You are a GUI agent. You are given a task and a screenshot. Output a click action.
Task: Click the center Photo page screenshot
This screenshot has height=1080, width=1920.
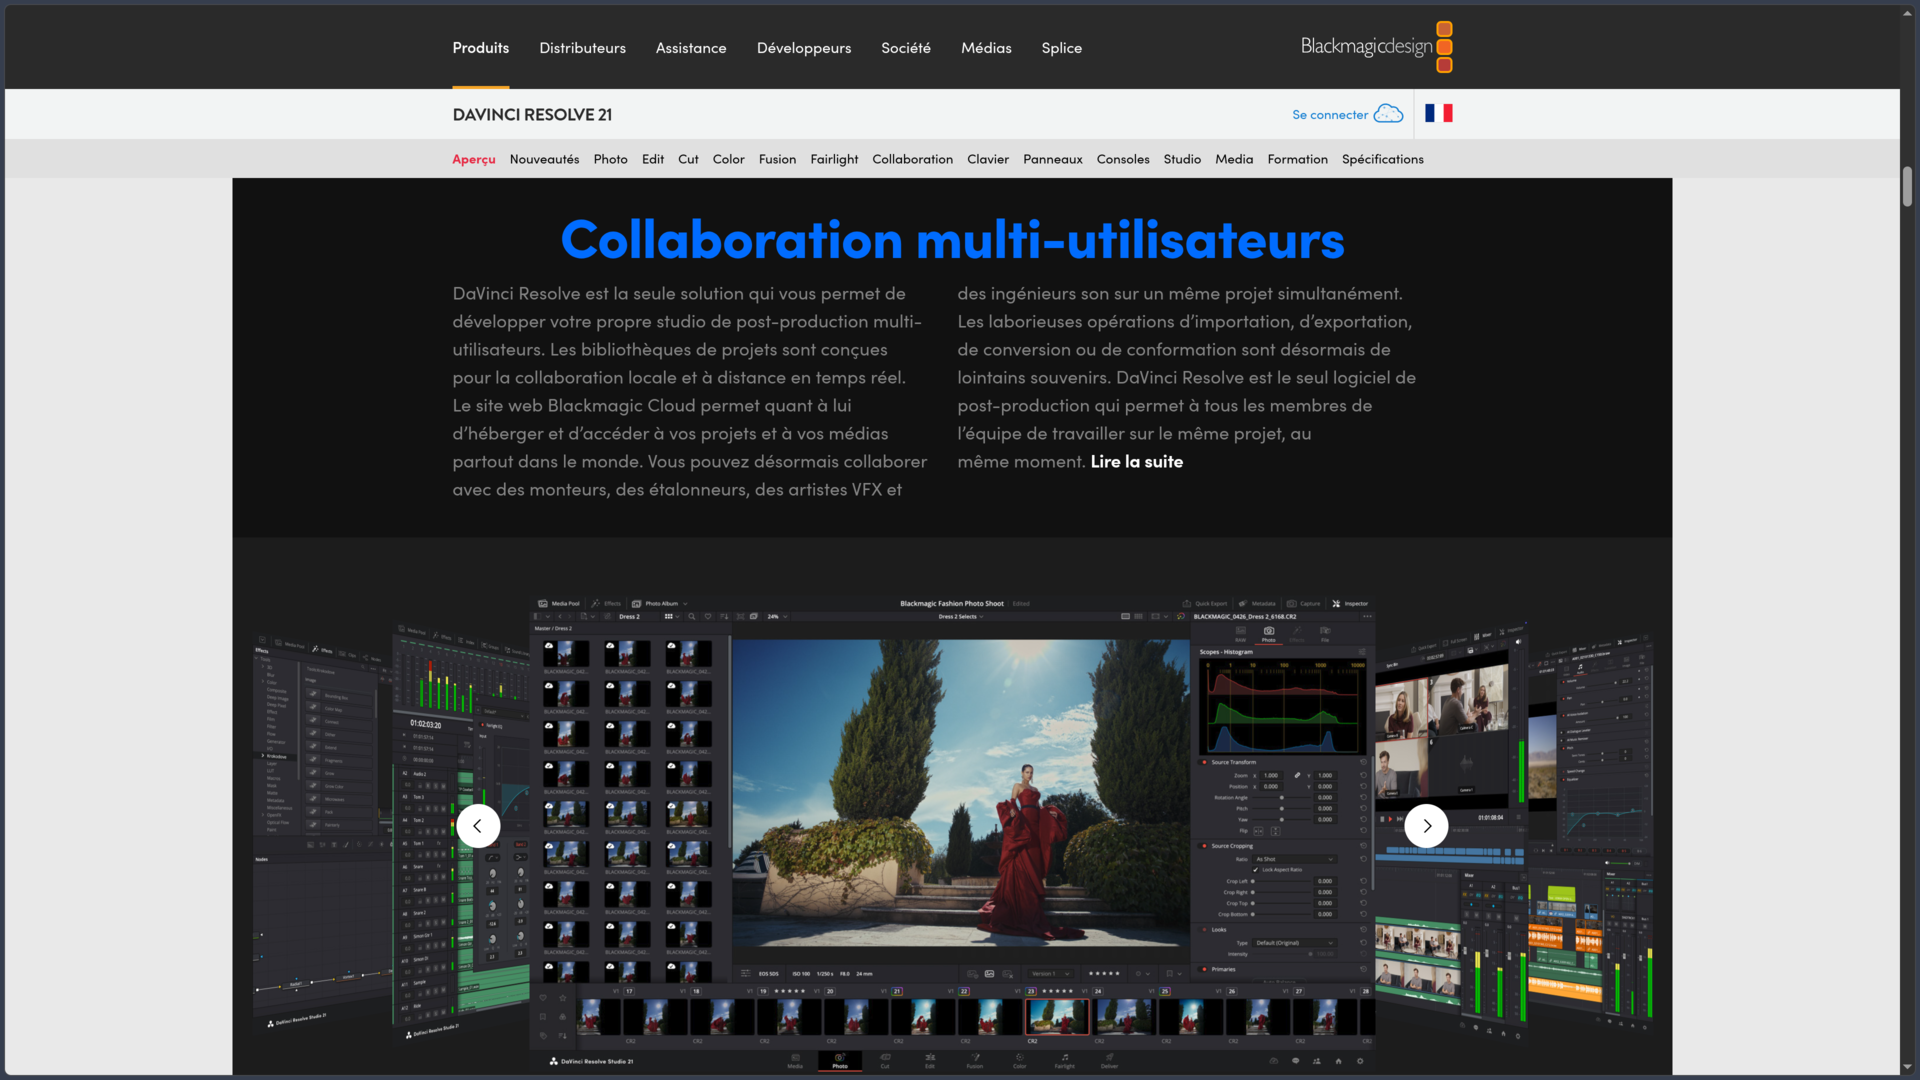click(952, 833)
